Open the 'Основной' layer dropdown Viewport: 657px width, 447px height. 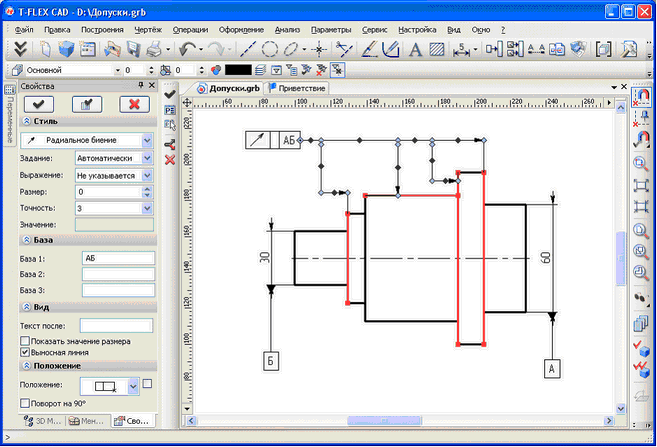coord(117,70)
